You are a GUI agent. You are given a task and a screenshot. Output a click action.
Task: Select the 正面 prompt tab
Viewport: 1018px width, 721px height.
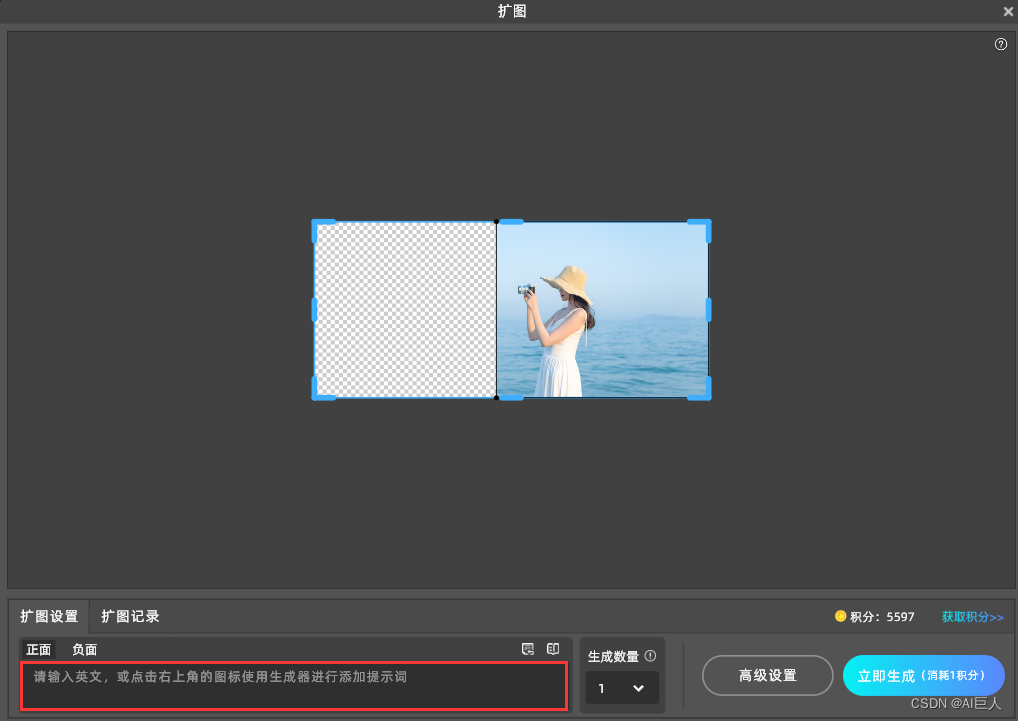pos(38,650)
